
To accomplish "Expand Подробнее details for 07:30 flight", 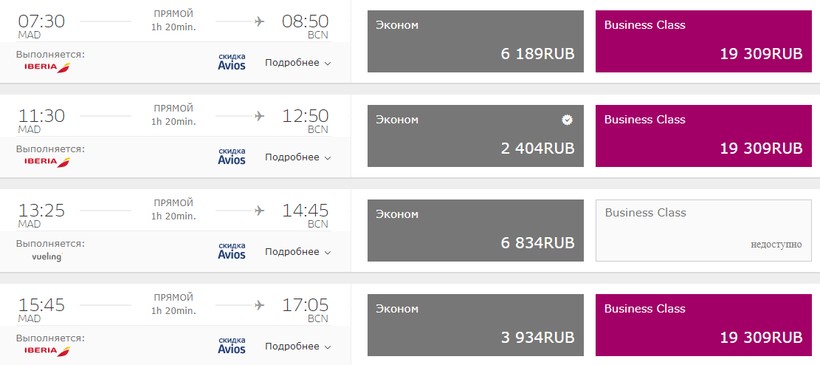I will 298,63.
